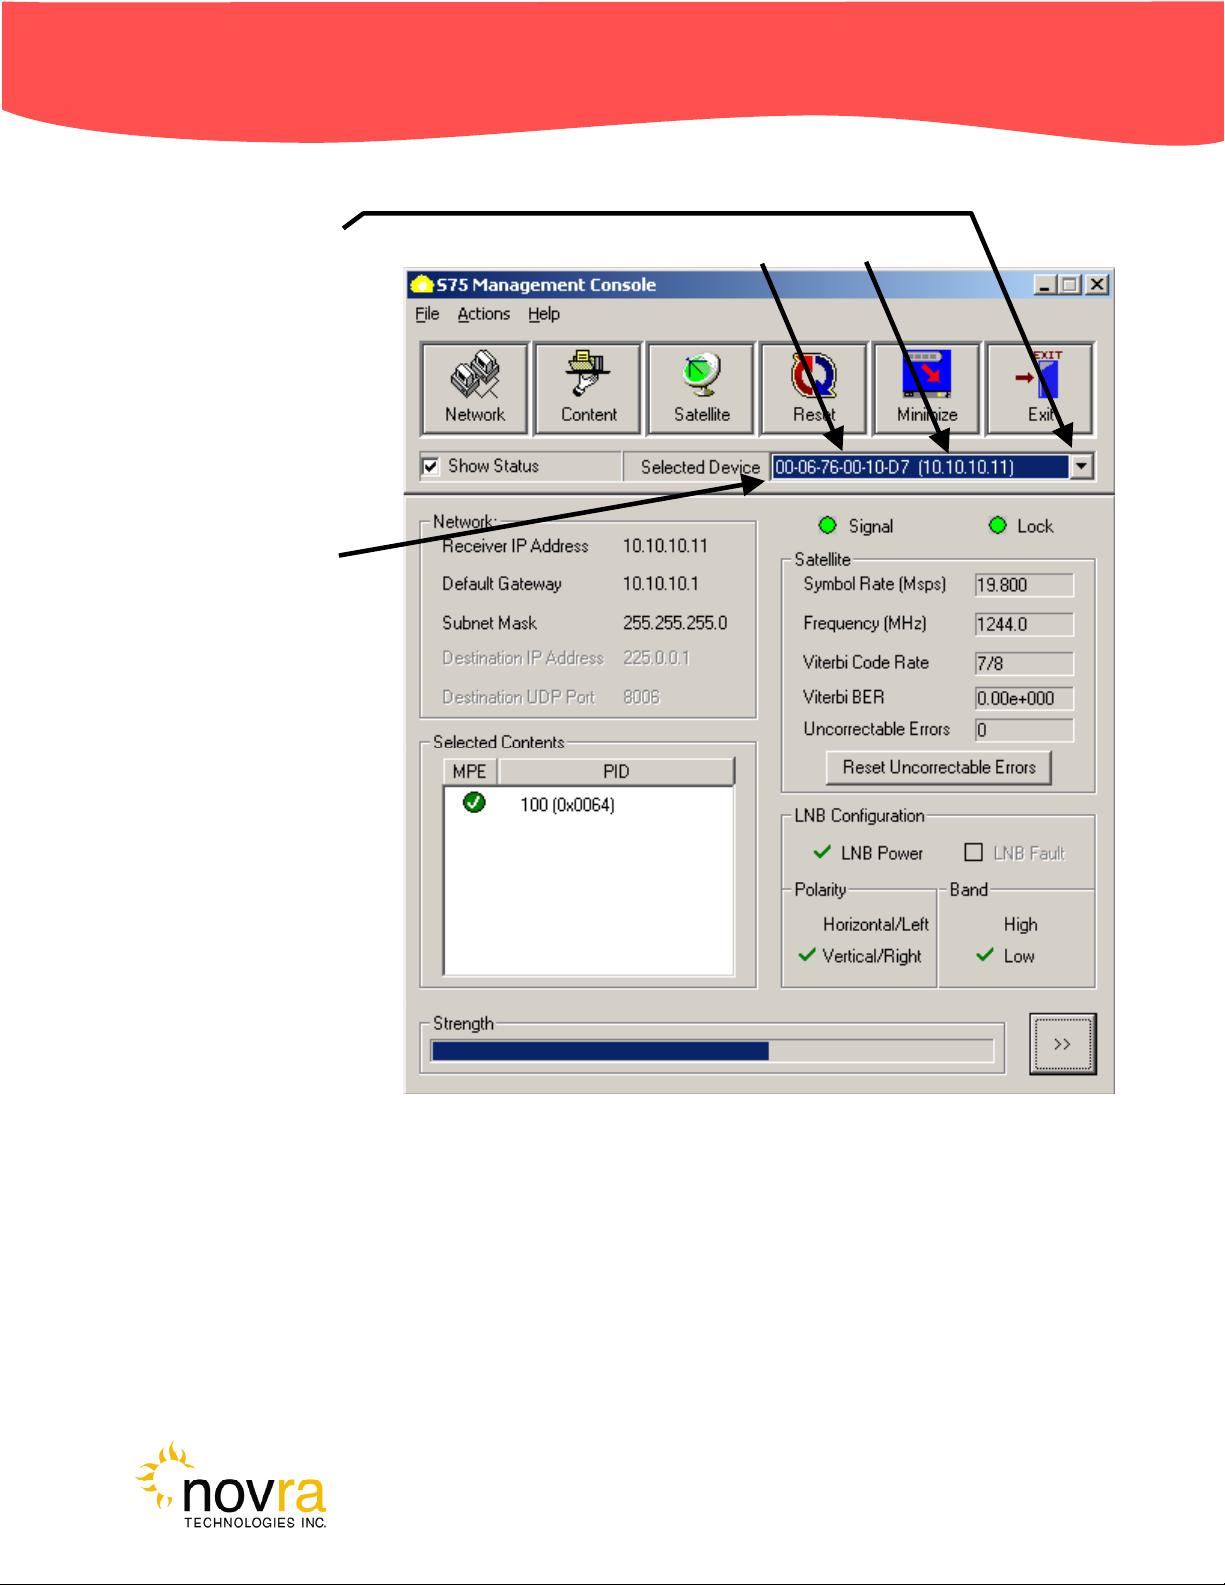The height and width of the screenshot is (1585, 1225).
Task: Toggle the LNB Fault checkbox
Action: 973,852
